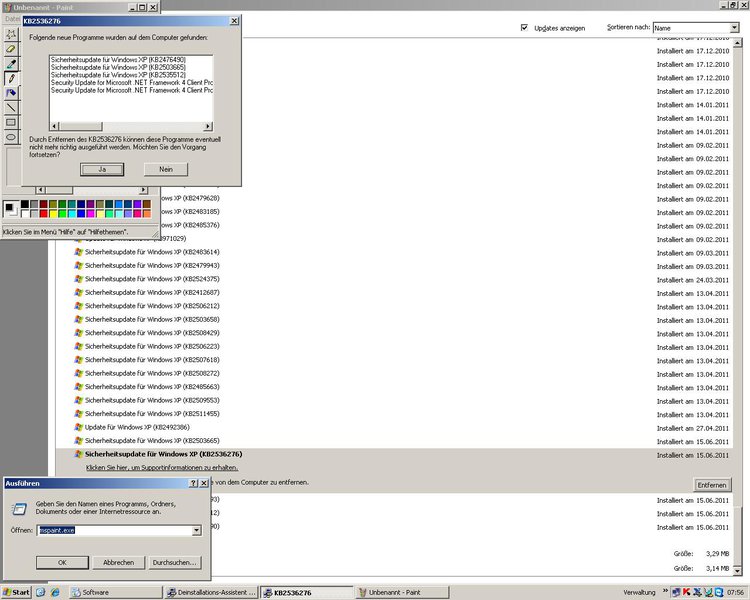
Task: Select Sicherheitsupdate für Windows XP (KB2507618) row
Action: tap(392, 360)
